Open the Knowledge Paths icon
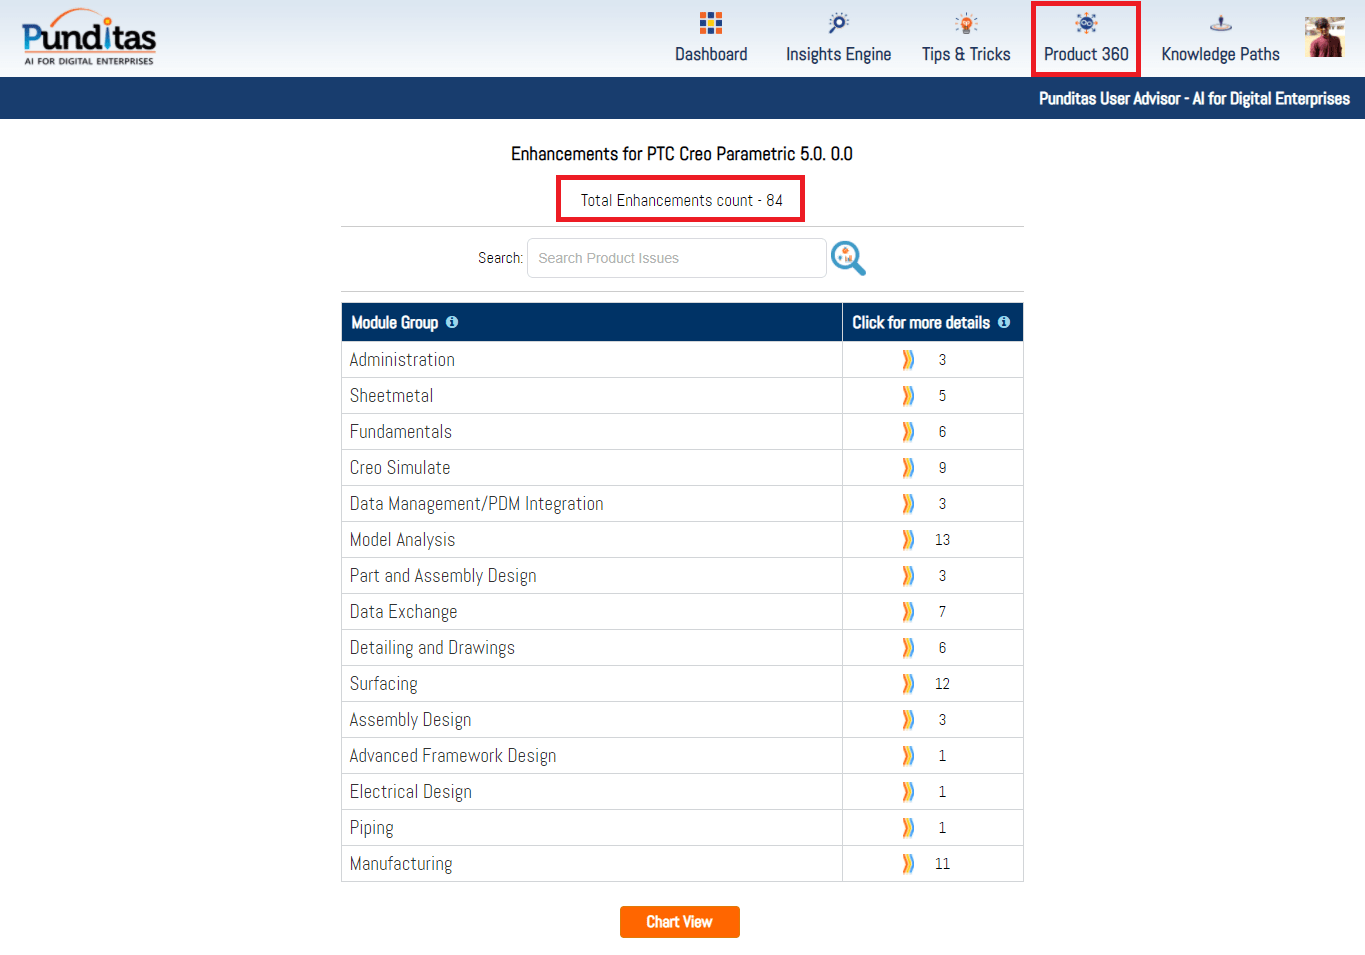 click(1220, 23)
